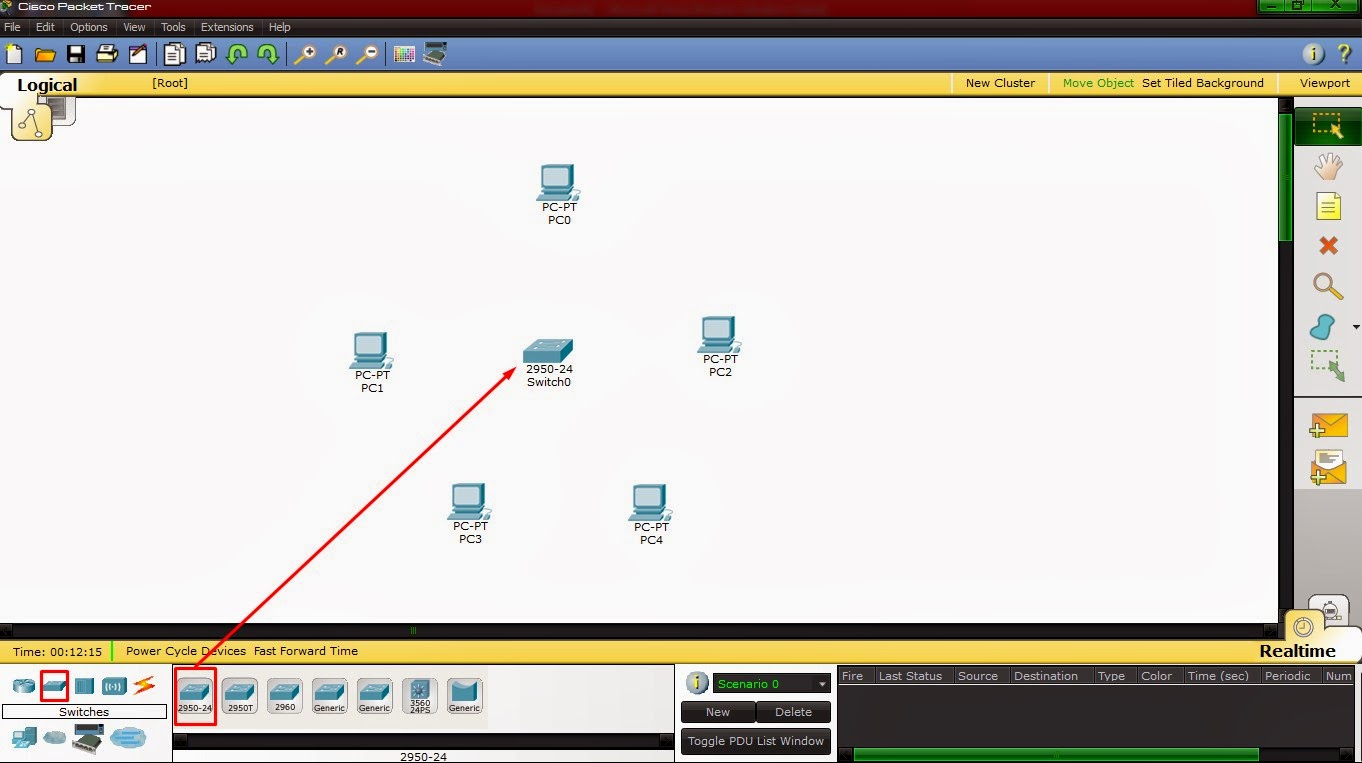Expand the shape drawing tool options arrow
Screen dimensions: 1362x763
click(1356, 326)
